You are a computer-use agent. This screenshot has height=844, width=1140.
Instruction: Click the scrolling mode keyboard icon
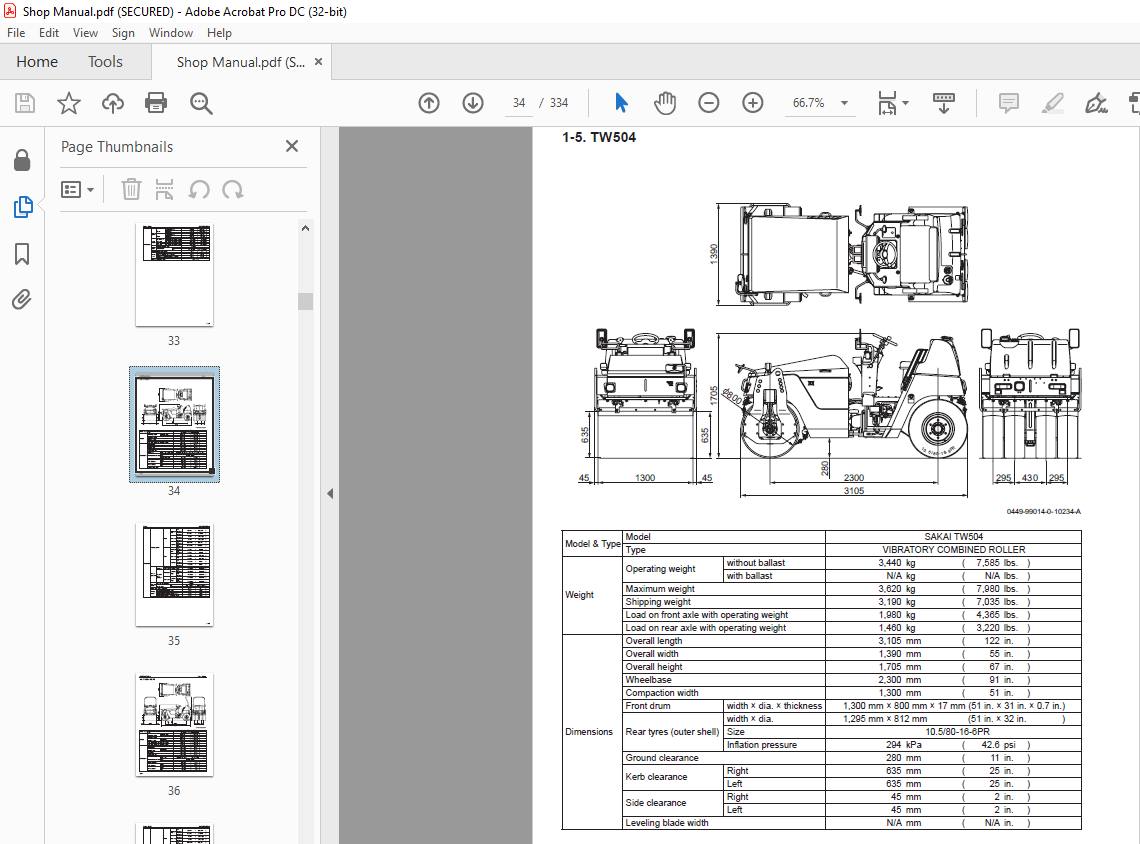(944, 103)
